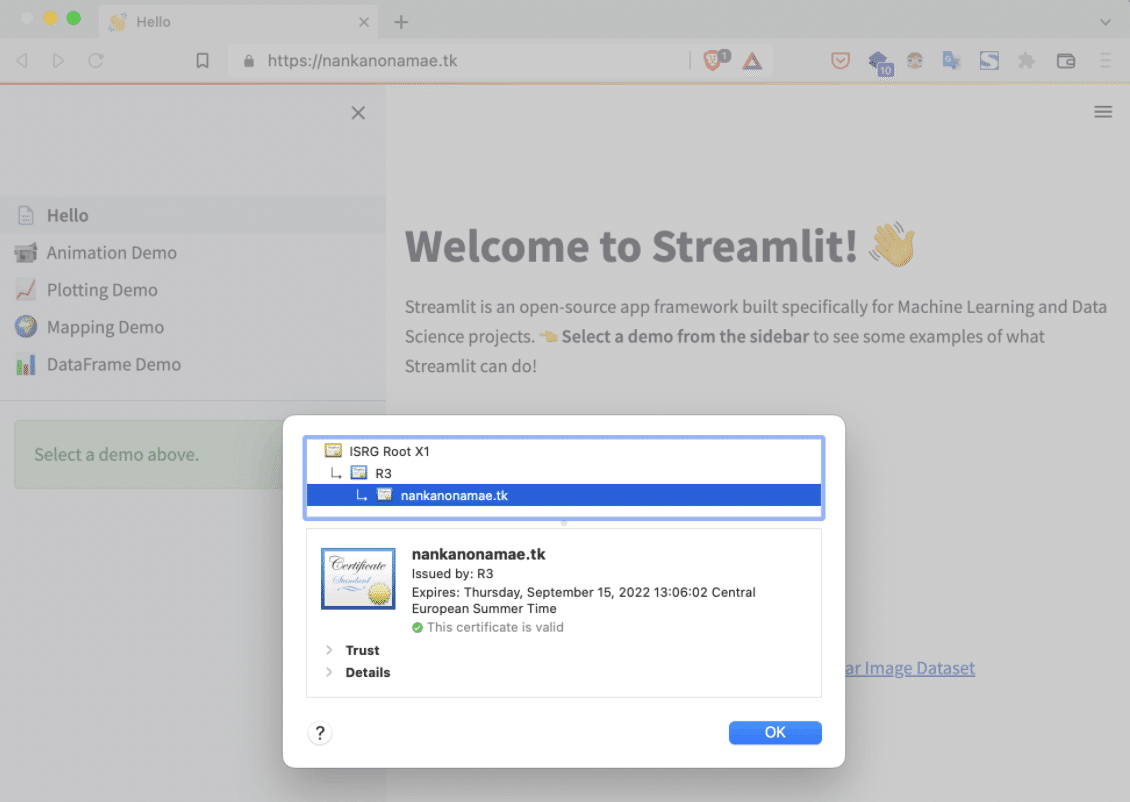Click OK to dismiss certificate dialog
The height and width of the screenshot is (802, 1130).
775,733
